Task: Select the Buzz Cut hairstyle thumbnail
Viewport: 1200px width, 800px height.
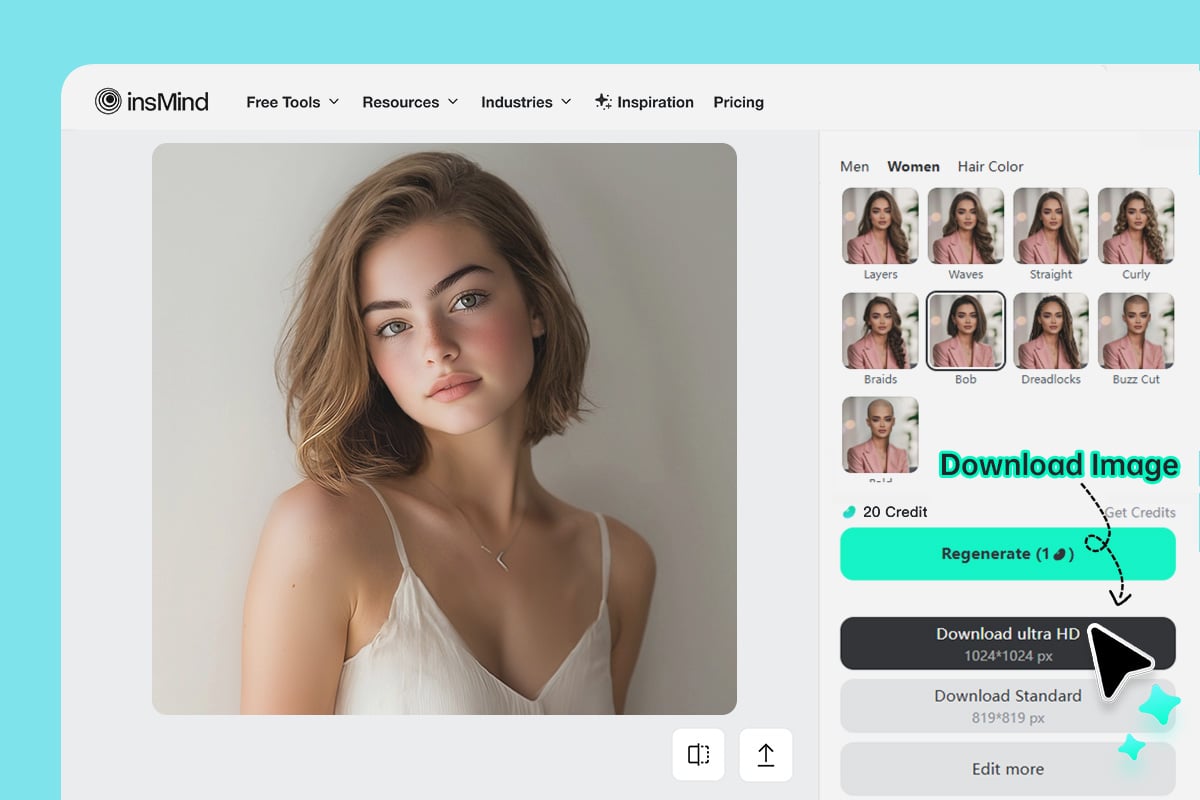Action: (x=1136, y=331)
